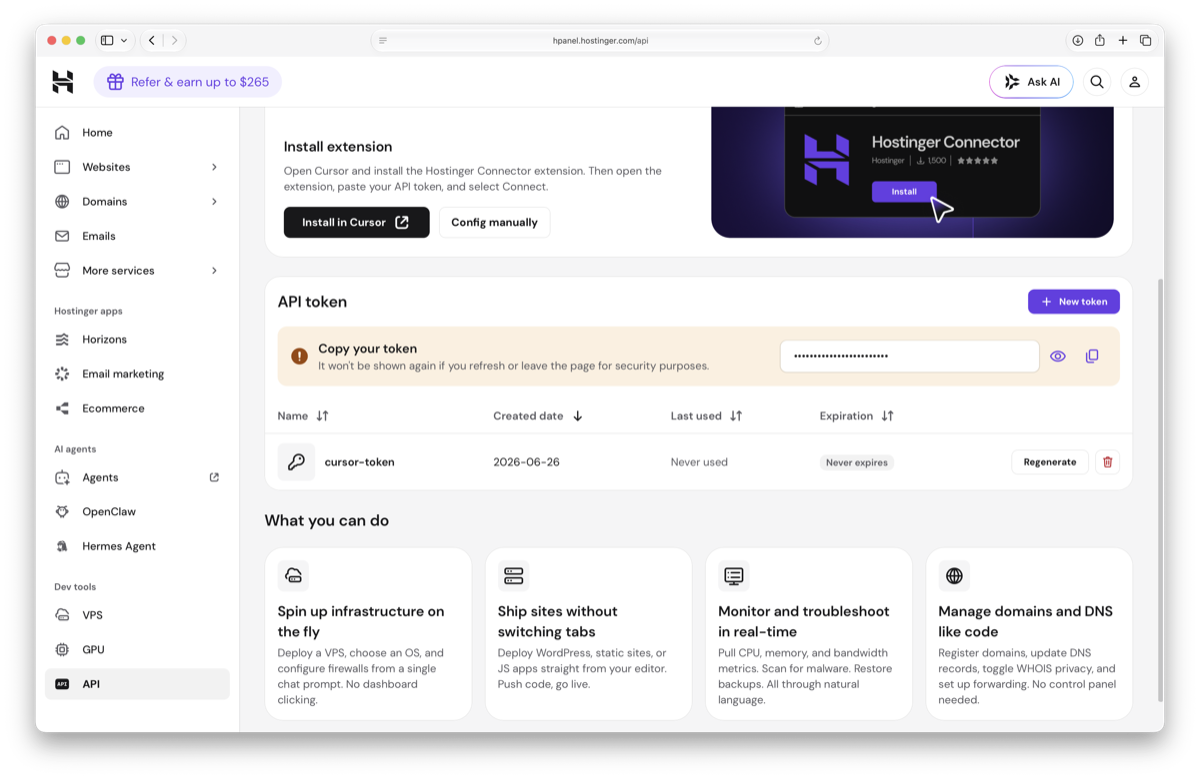Image resolution: width=1200 pixels, height=779 pixels.
Task: Click the key icon for cursor-token
Action: [296, 462]
